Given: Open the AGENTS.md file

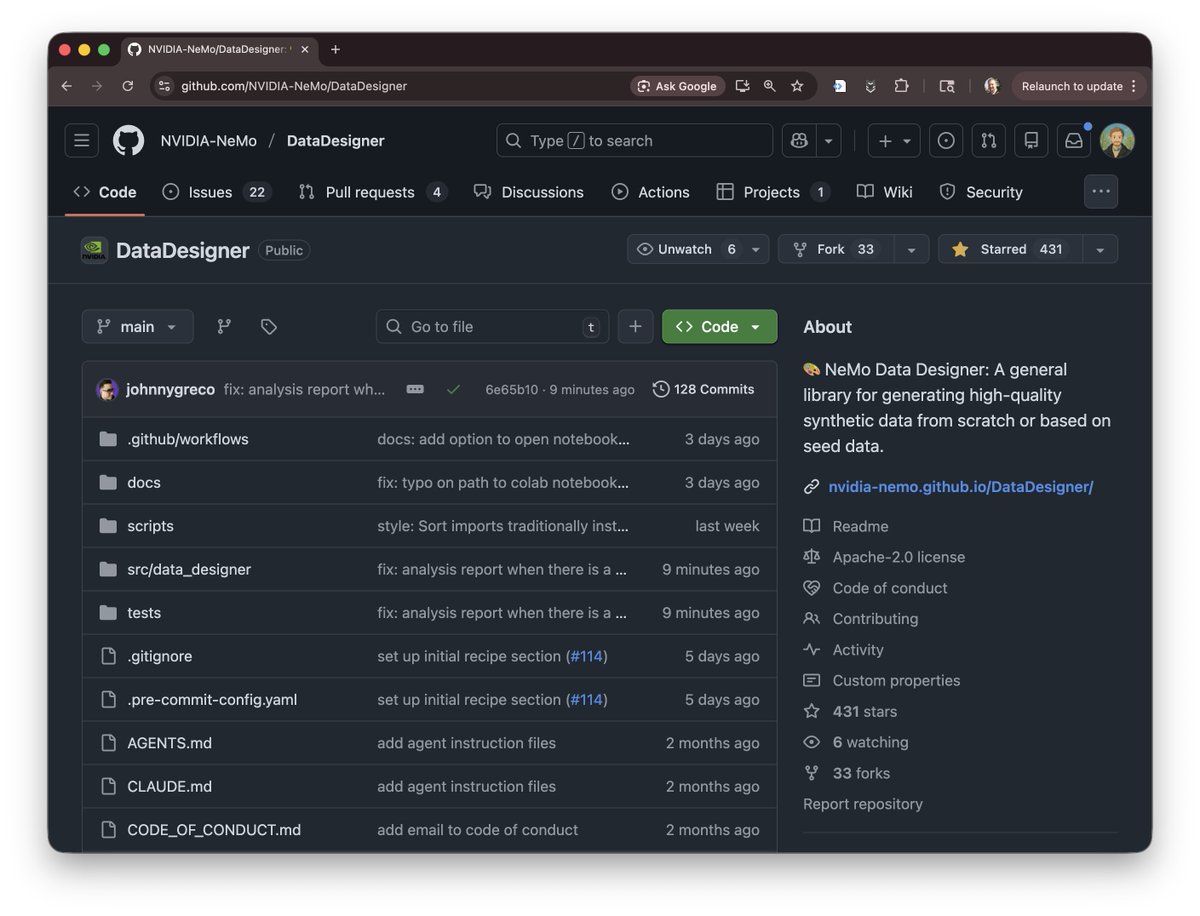Looking at the screenshot, I should click(x=169, y=743).
